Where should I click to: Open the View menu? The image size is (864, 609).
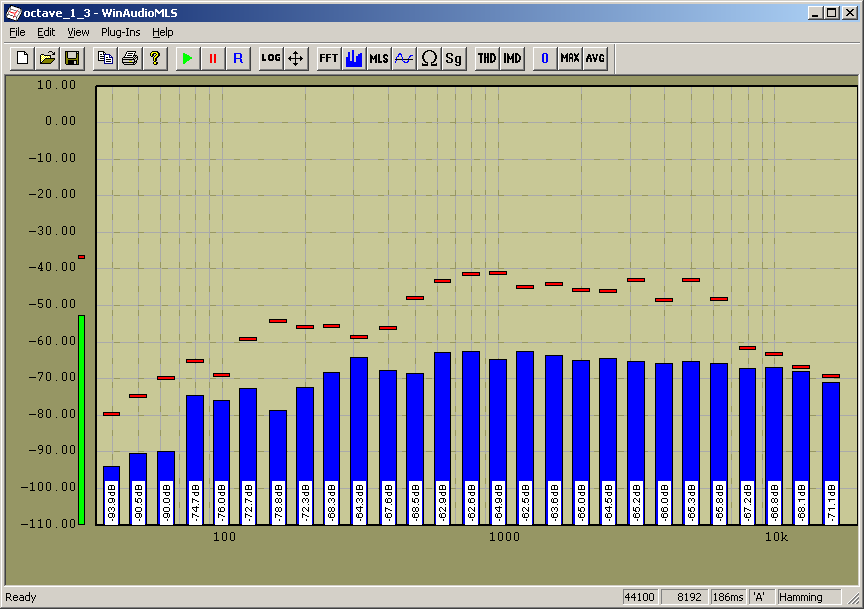78,32
